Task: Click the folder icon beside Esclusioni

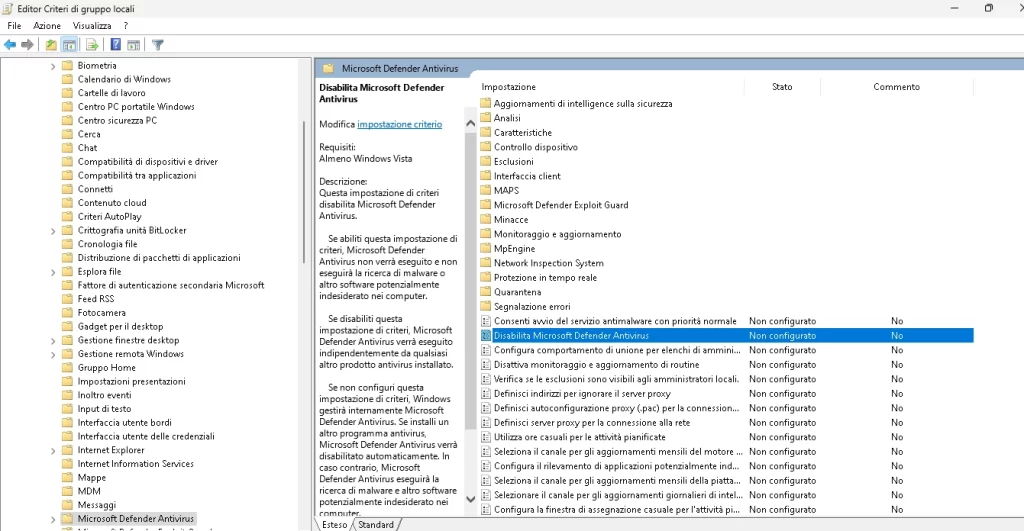Action: point(485,161)
